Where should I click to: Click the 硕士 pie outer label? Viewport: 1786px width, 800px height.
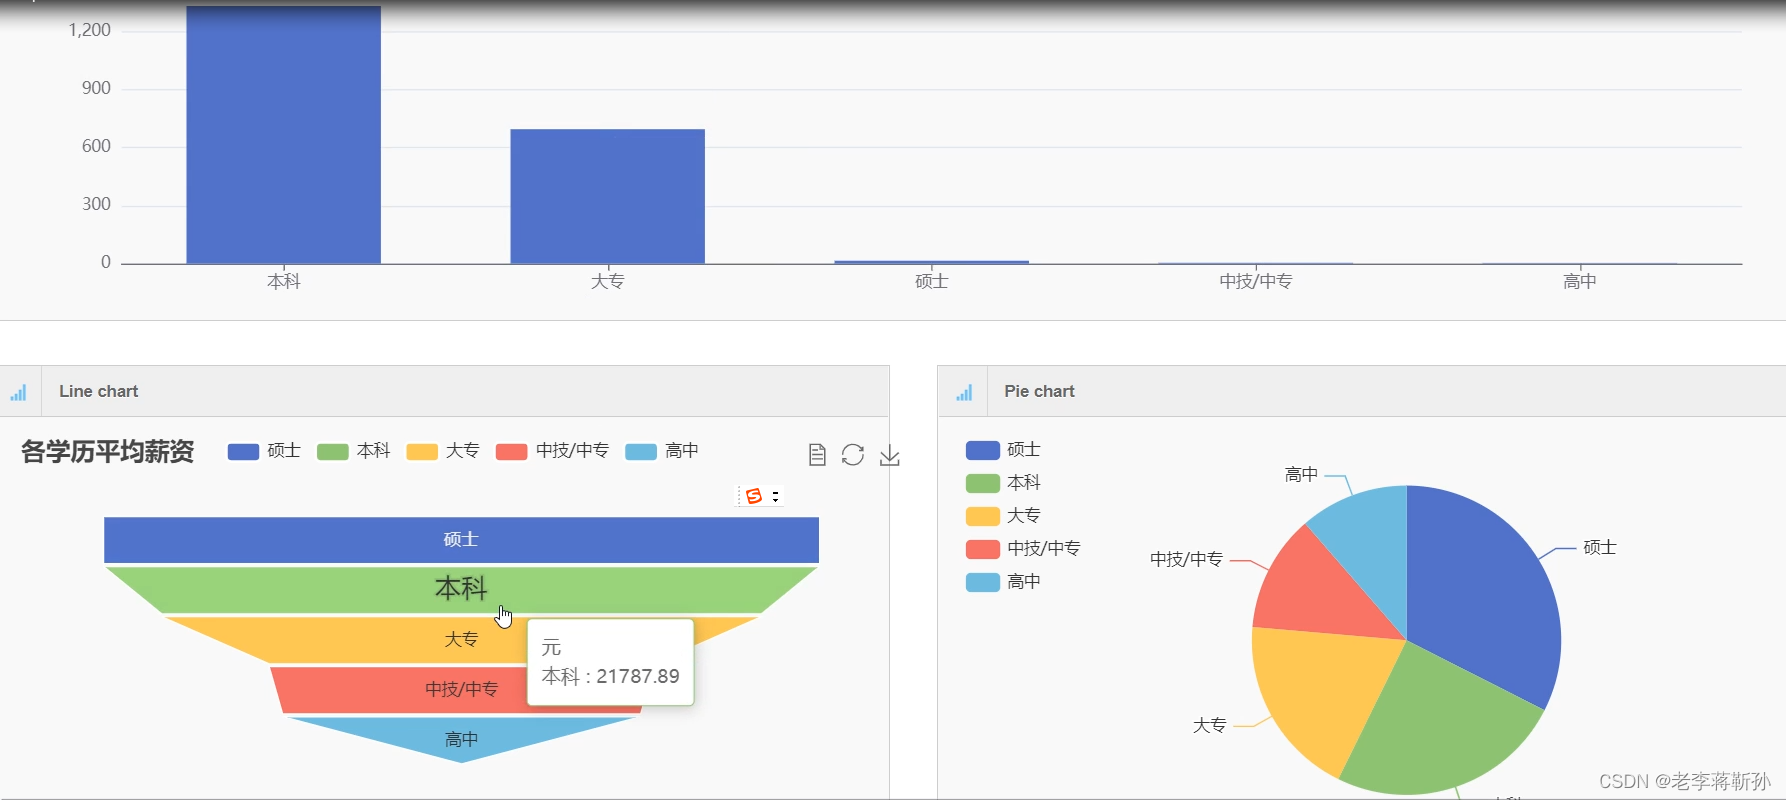coord(1600,548)
